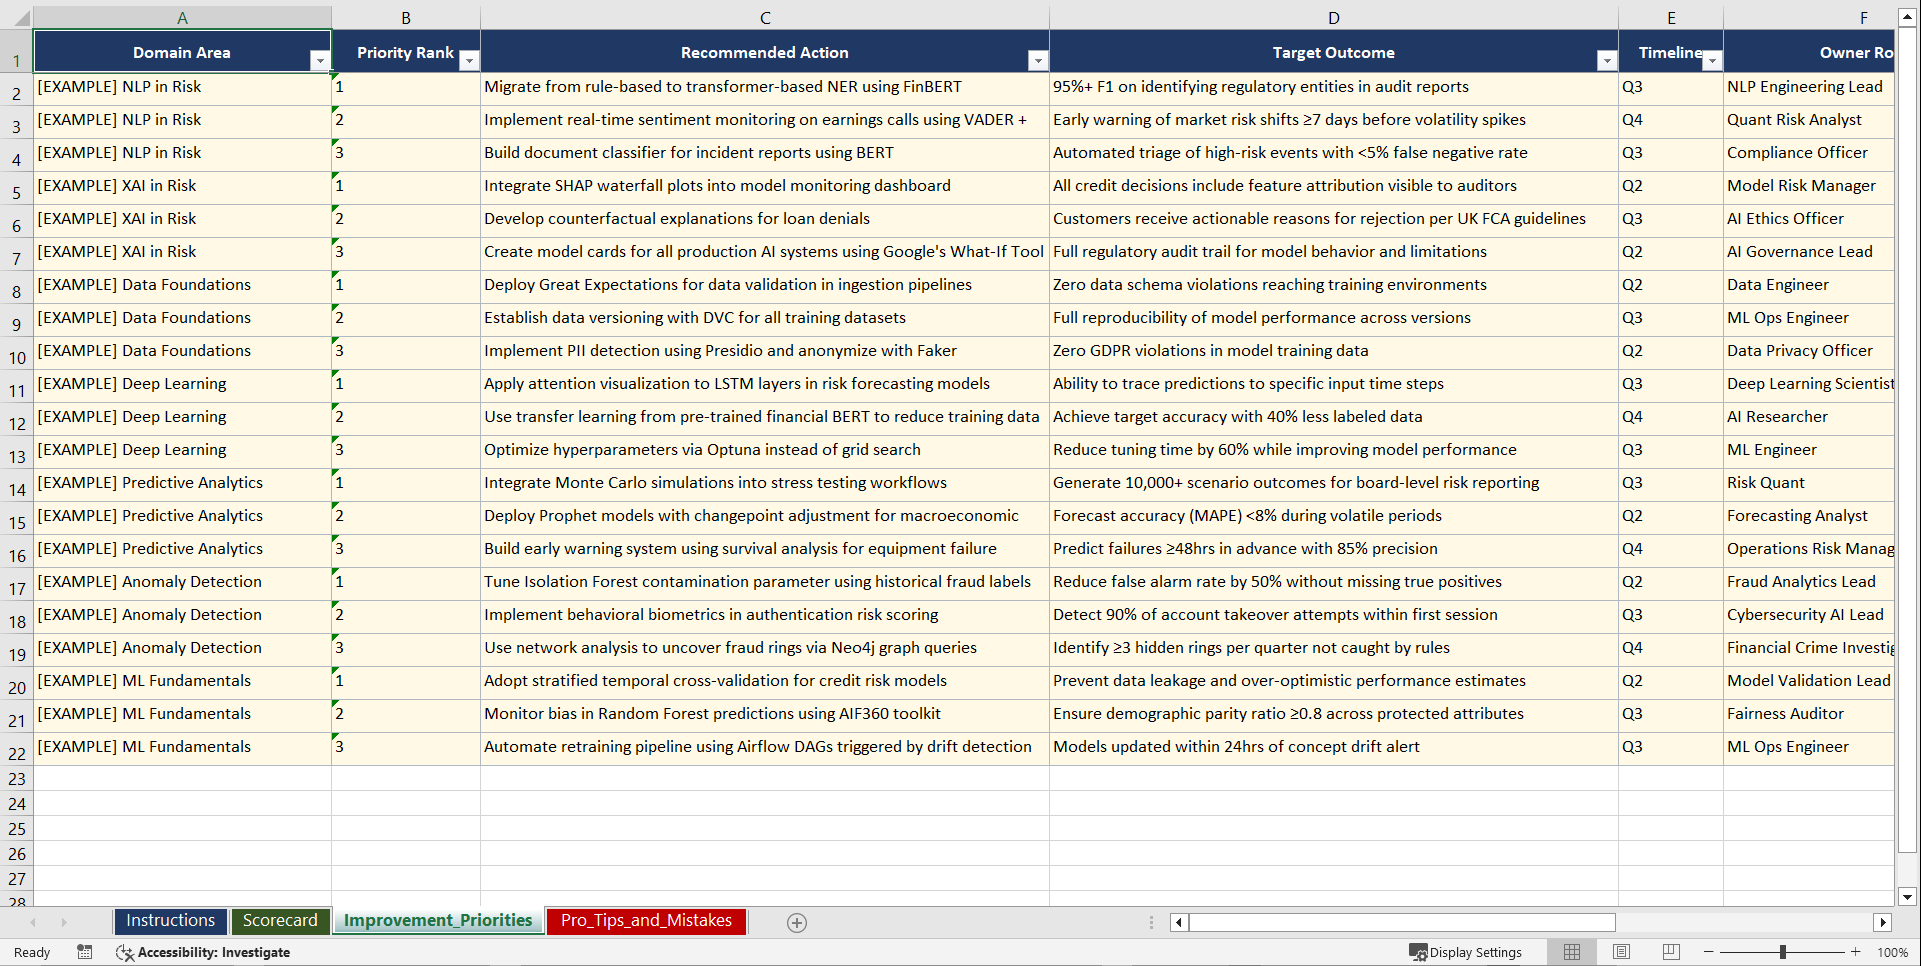Open the Recommended Action filter dropdown
1921x966 pixels.
point(1037,61)
